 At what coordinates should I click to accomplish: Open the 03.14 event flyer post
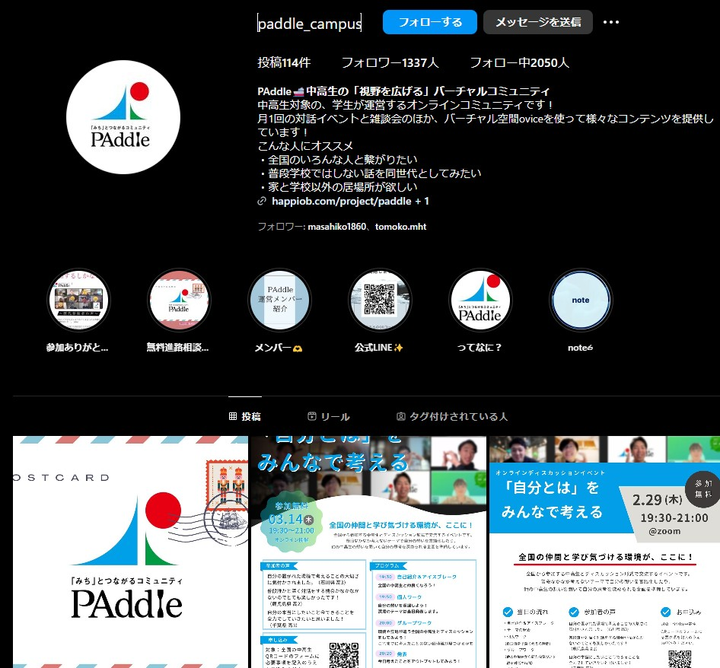click(368, 552)
